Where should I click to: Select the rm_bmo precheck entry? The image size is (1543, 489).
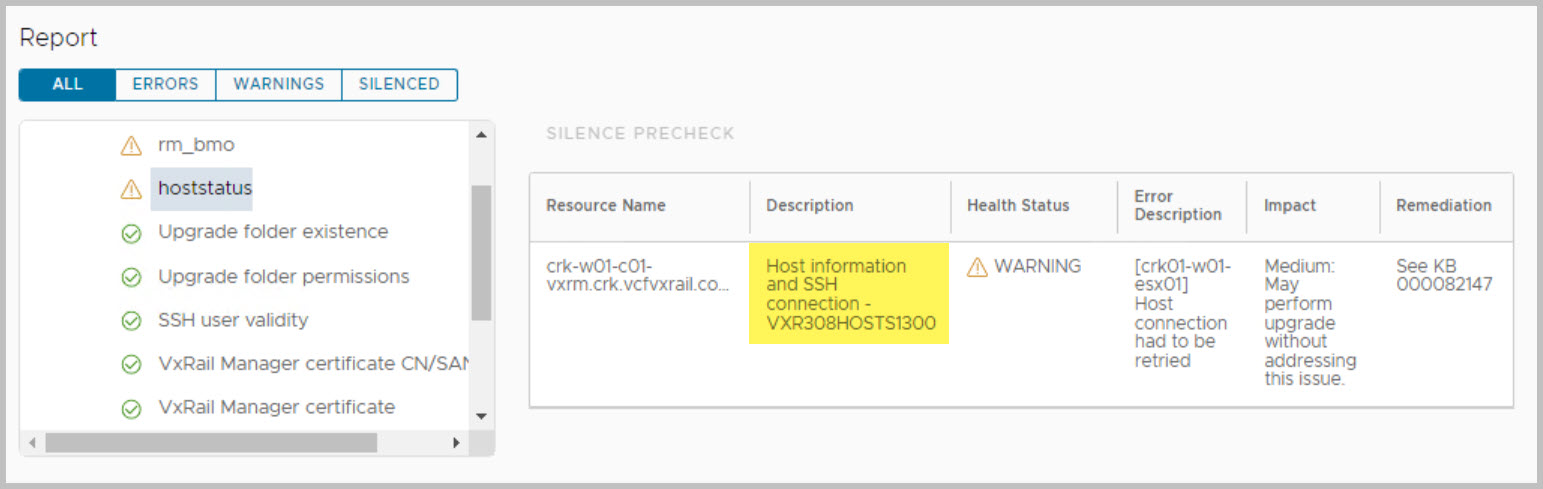point(196,145)
